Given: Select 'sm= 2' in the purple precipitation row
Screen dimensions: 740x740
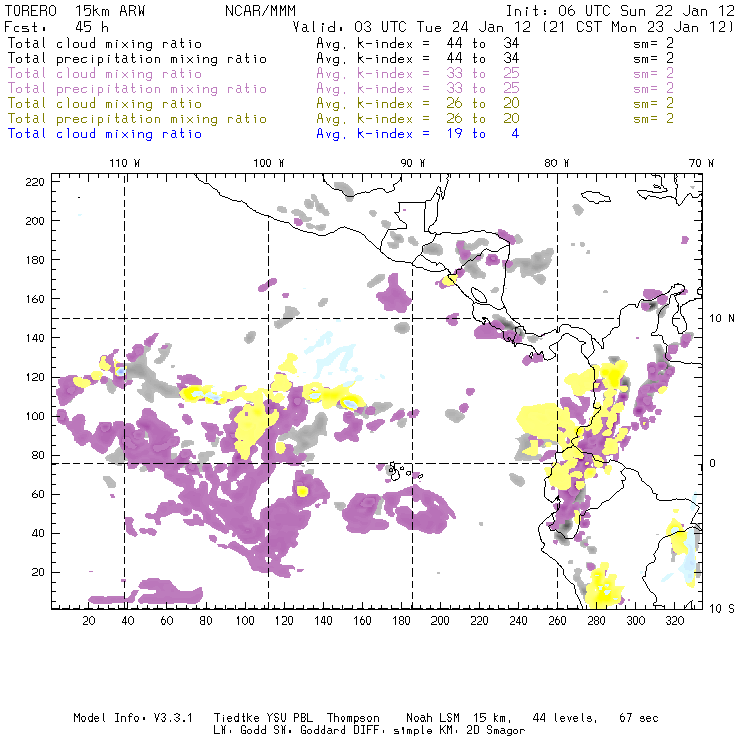Looking at the screenshot, I should point(653,89).
